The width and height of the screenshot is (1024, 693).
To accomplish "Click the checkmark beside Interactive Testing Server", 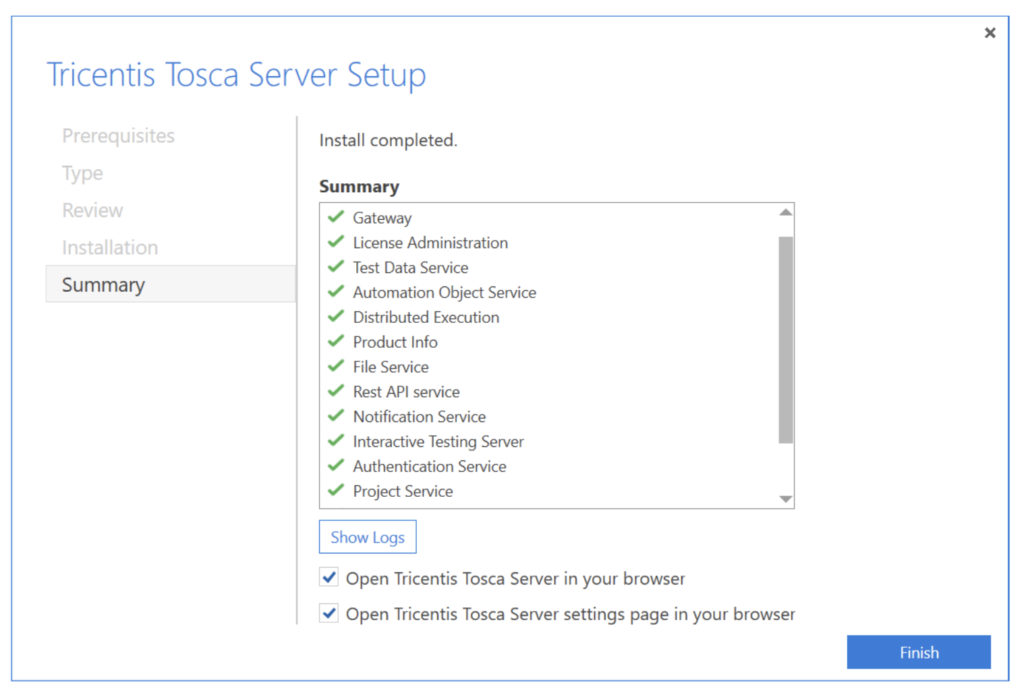I will pyautogui.click(x=336, y=440).
